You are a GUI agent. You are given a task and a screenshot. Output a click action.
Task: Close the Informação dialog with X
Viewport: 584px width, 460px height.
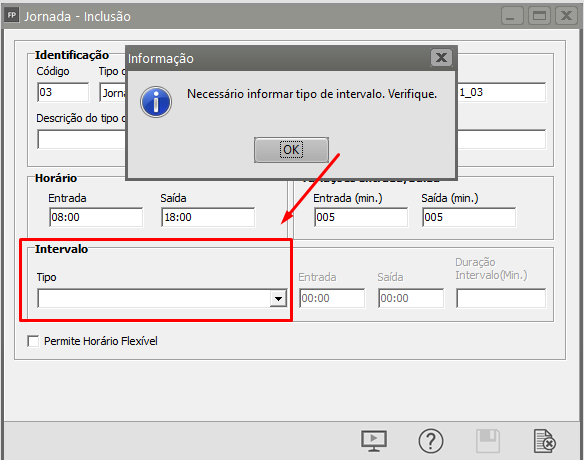click(x=441, y=58)
